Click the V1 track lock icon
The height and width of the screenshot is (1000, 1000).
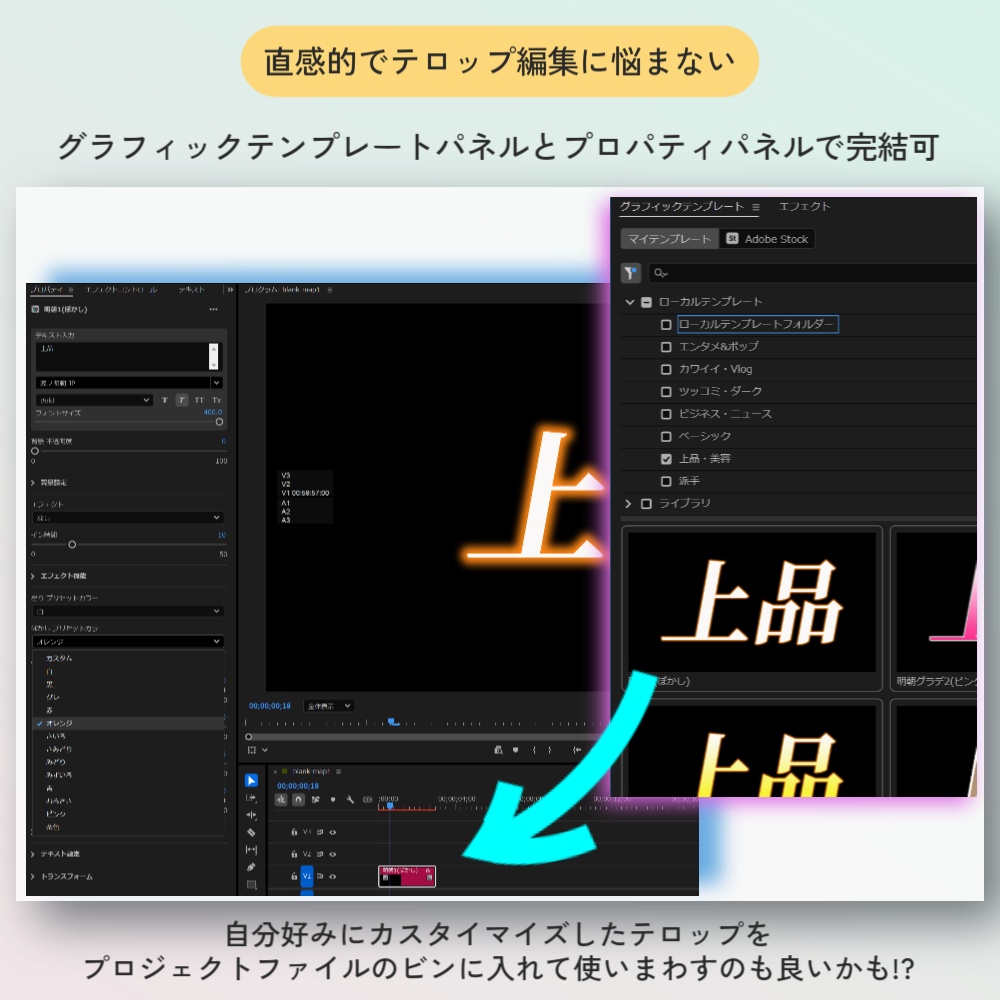[x=294, y=876]
